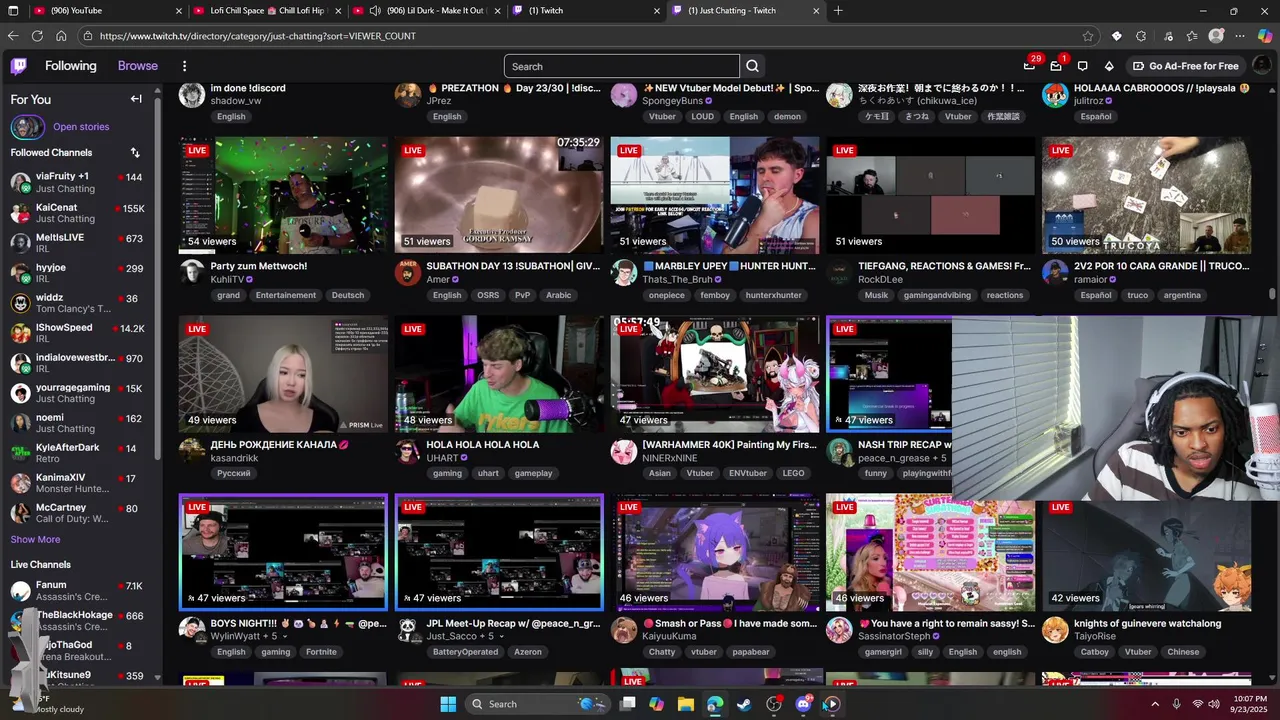Click browser back arrow
1280x720 pixels.
tap(13, 36)
